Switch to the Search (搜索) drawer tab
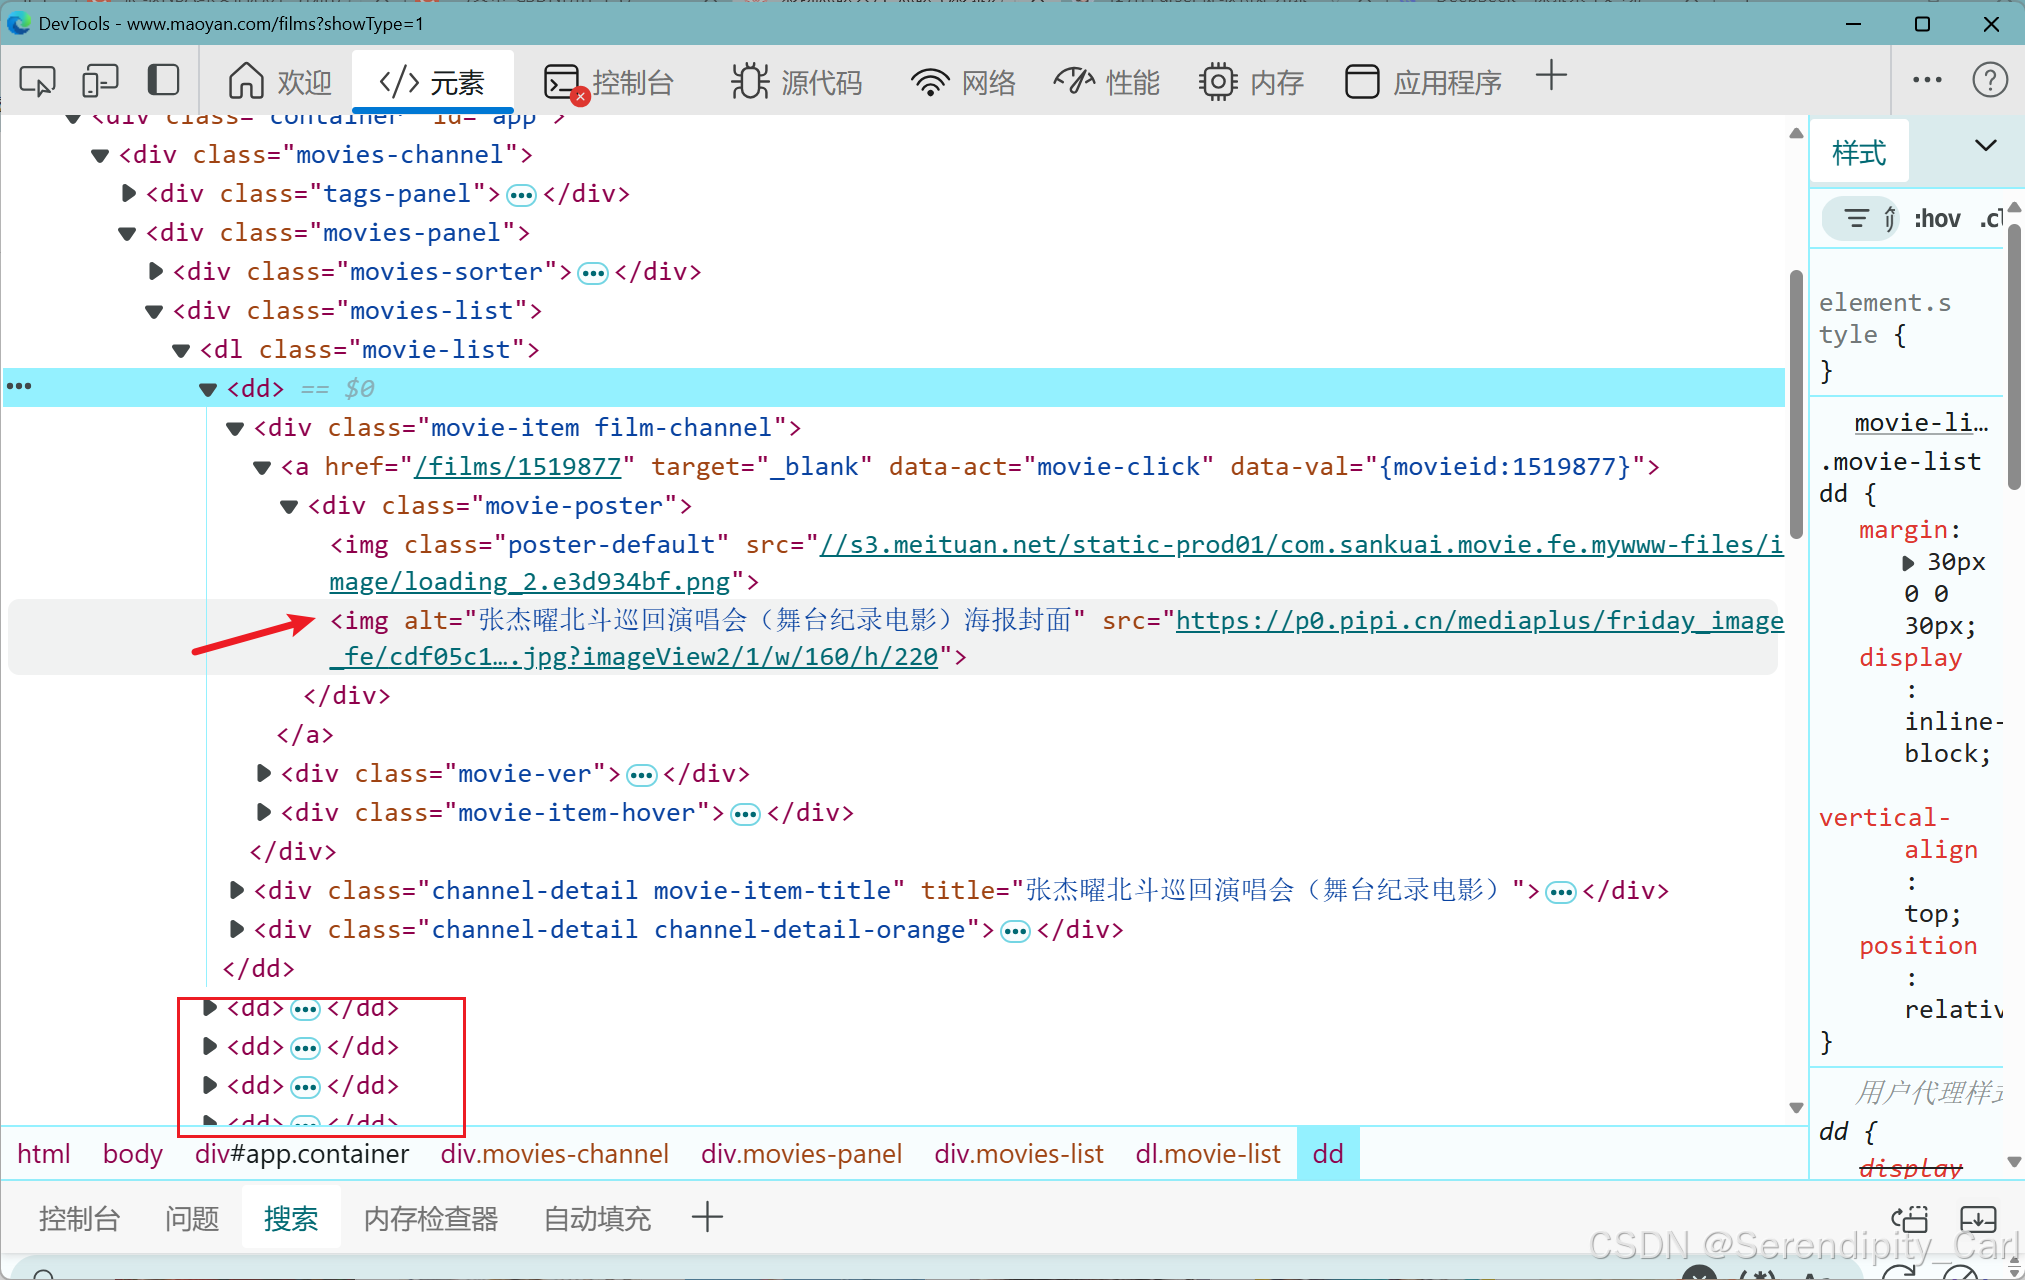This screenshot has width=2025, height=1280. coord(291,1218)
